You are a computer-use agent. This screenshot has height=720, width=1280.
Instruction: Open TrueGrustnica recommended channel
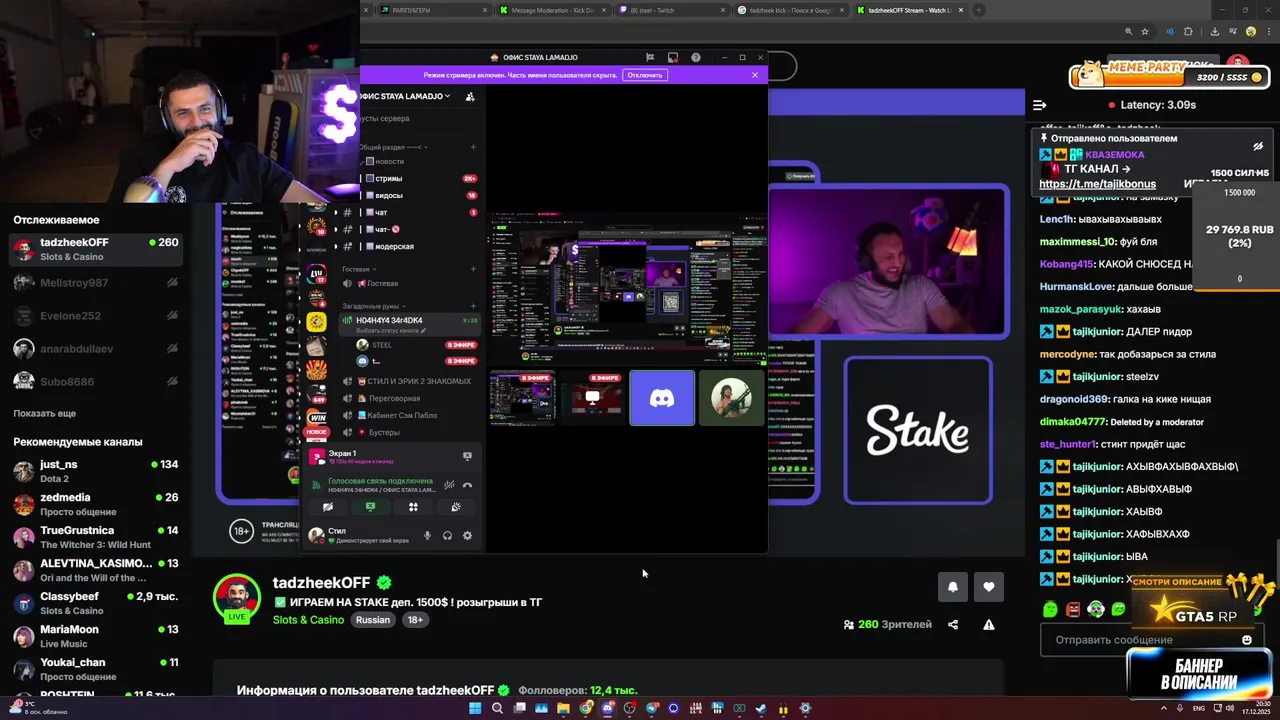click(x=96, y=537)
